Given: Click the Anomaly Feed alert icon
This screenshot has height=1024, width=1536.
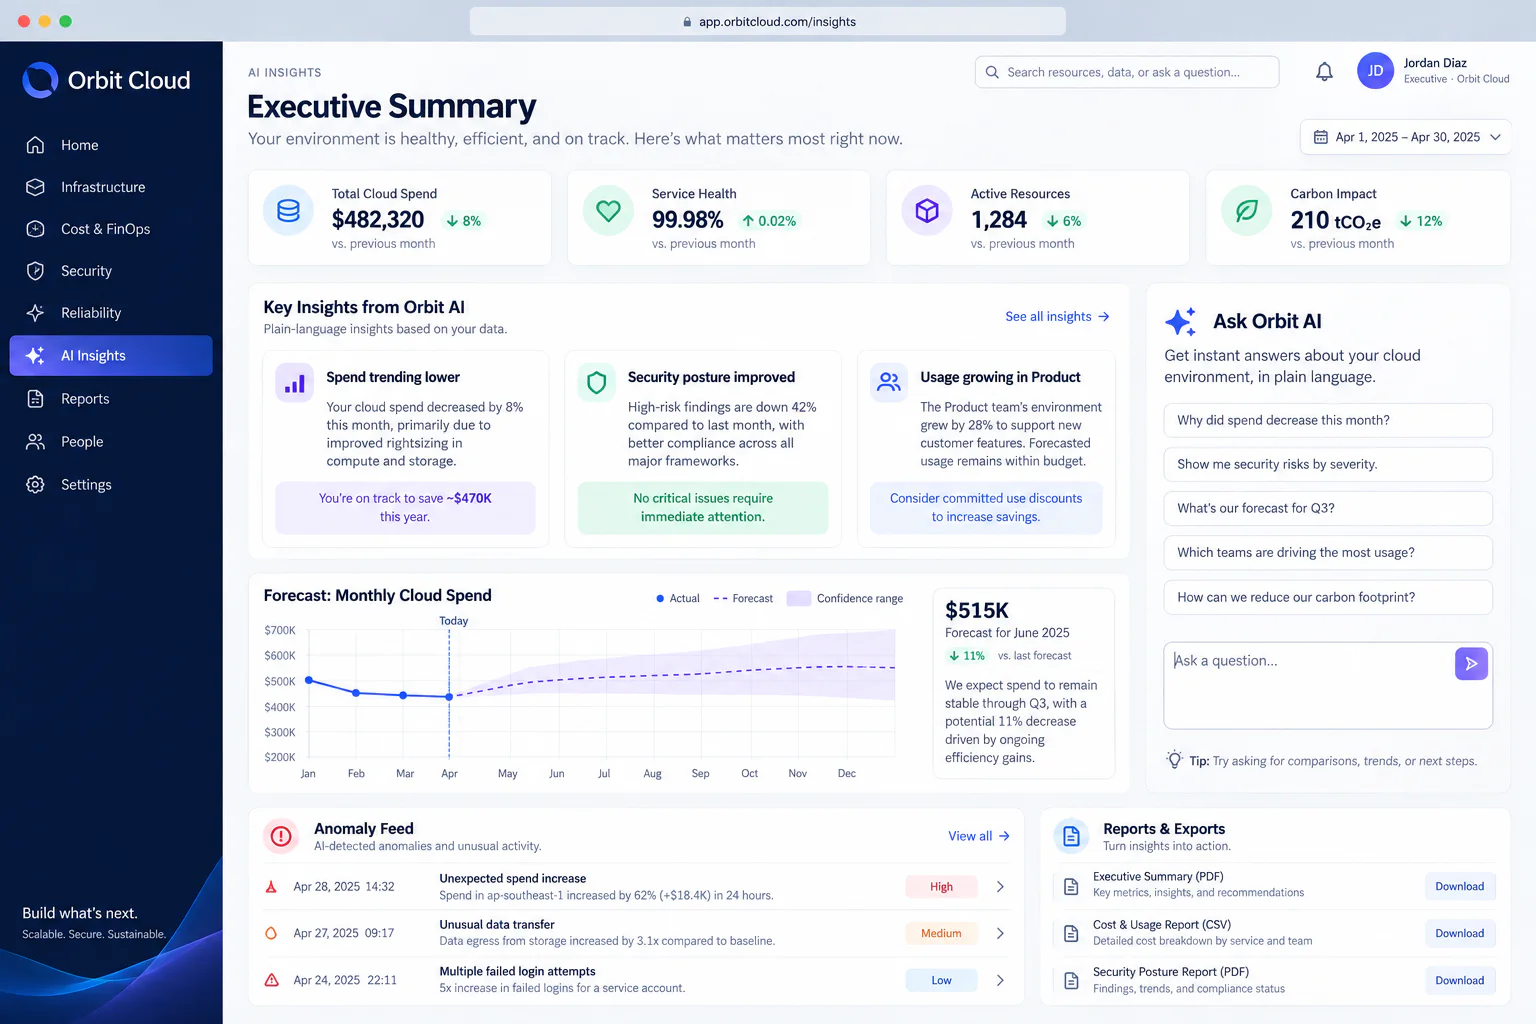Looking at the screenshot, I should coord(281,836).
